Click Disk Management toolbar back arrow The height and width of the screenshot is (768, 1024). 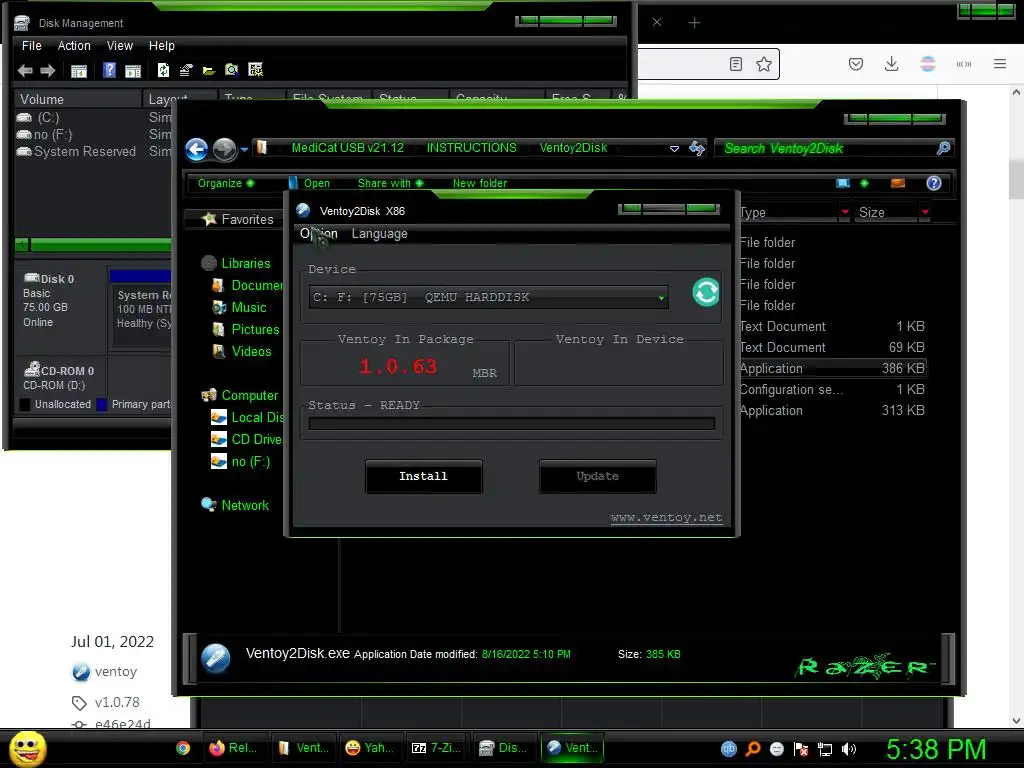click(25, 71)
